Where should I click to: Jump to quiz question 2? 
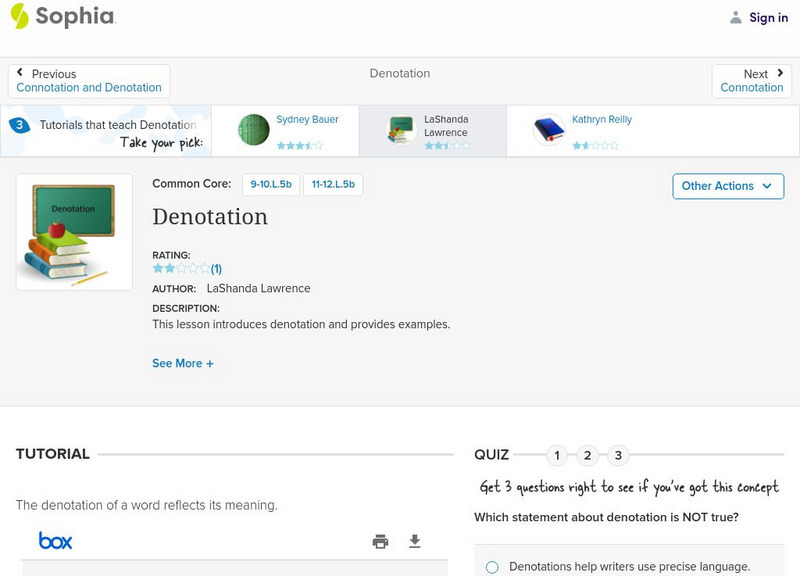click(x=587, y=455)
